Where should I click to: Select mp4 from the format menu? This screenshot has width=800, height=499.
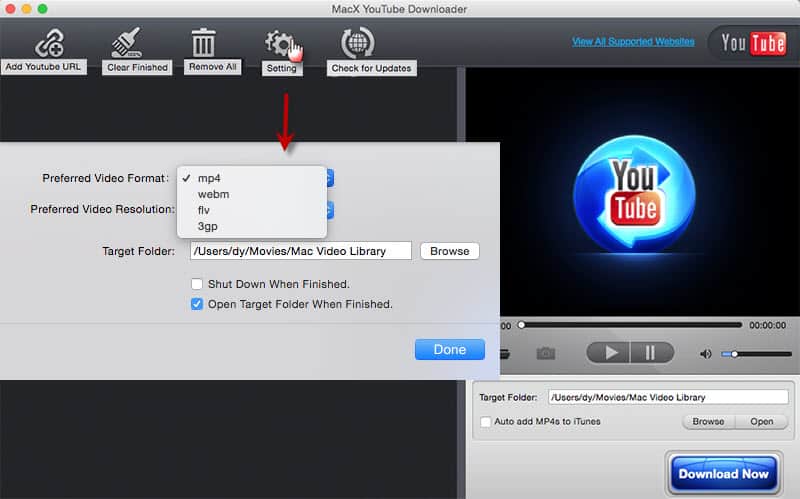point(252,178)
